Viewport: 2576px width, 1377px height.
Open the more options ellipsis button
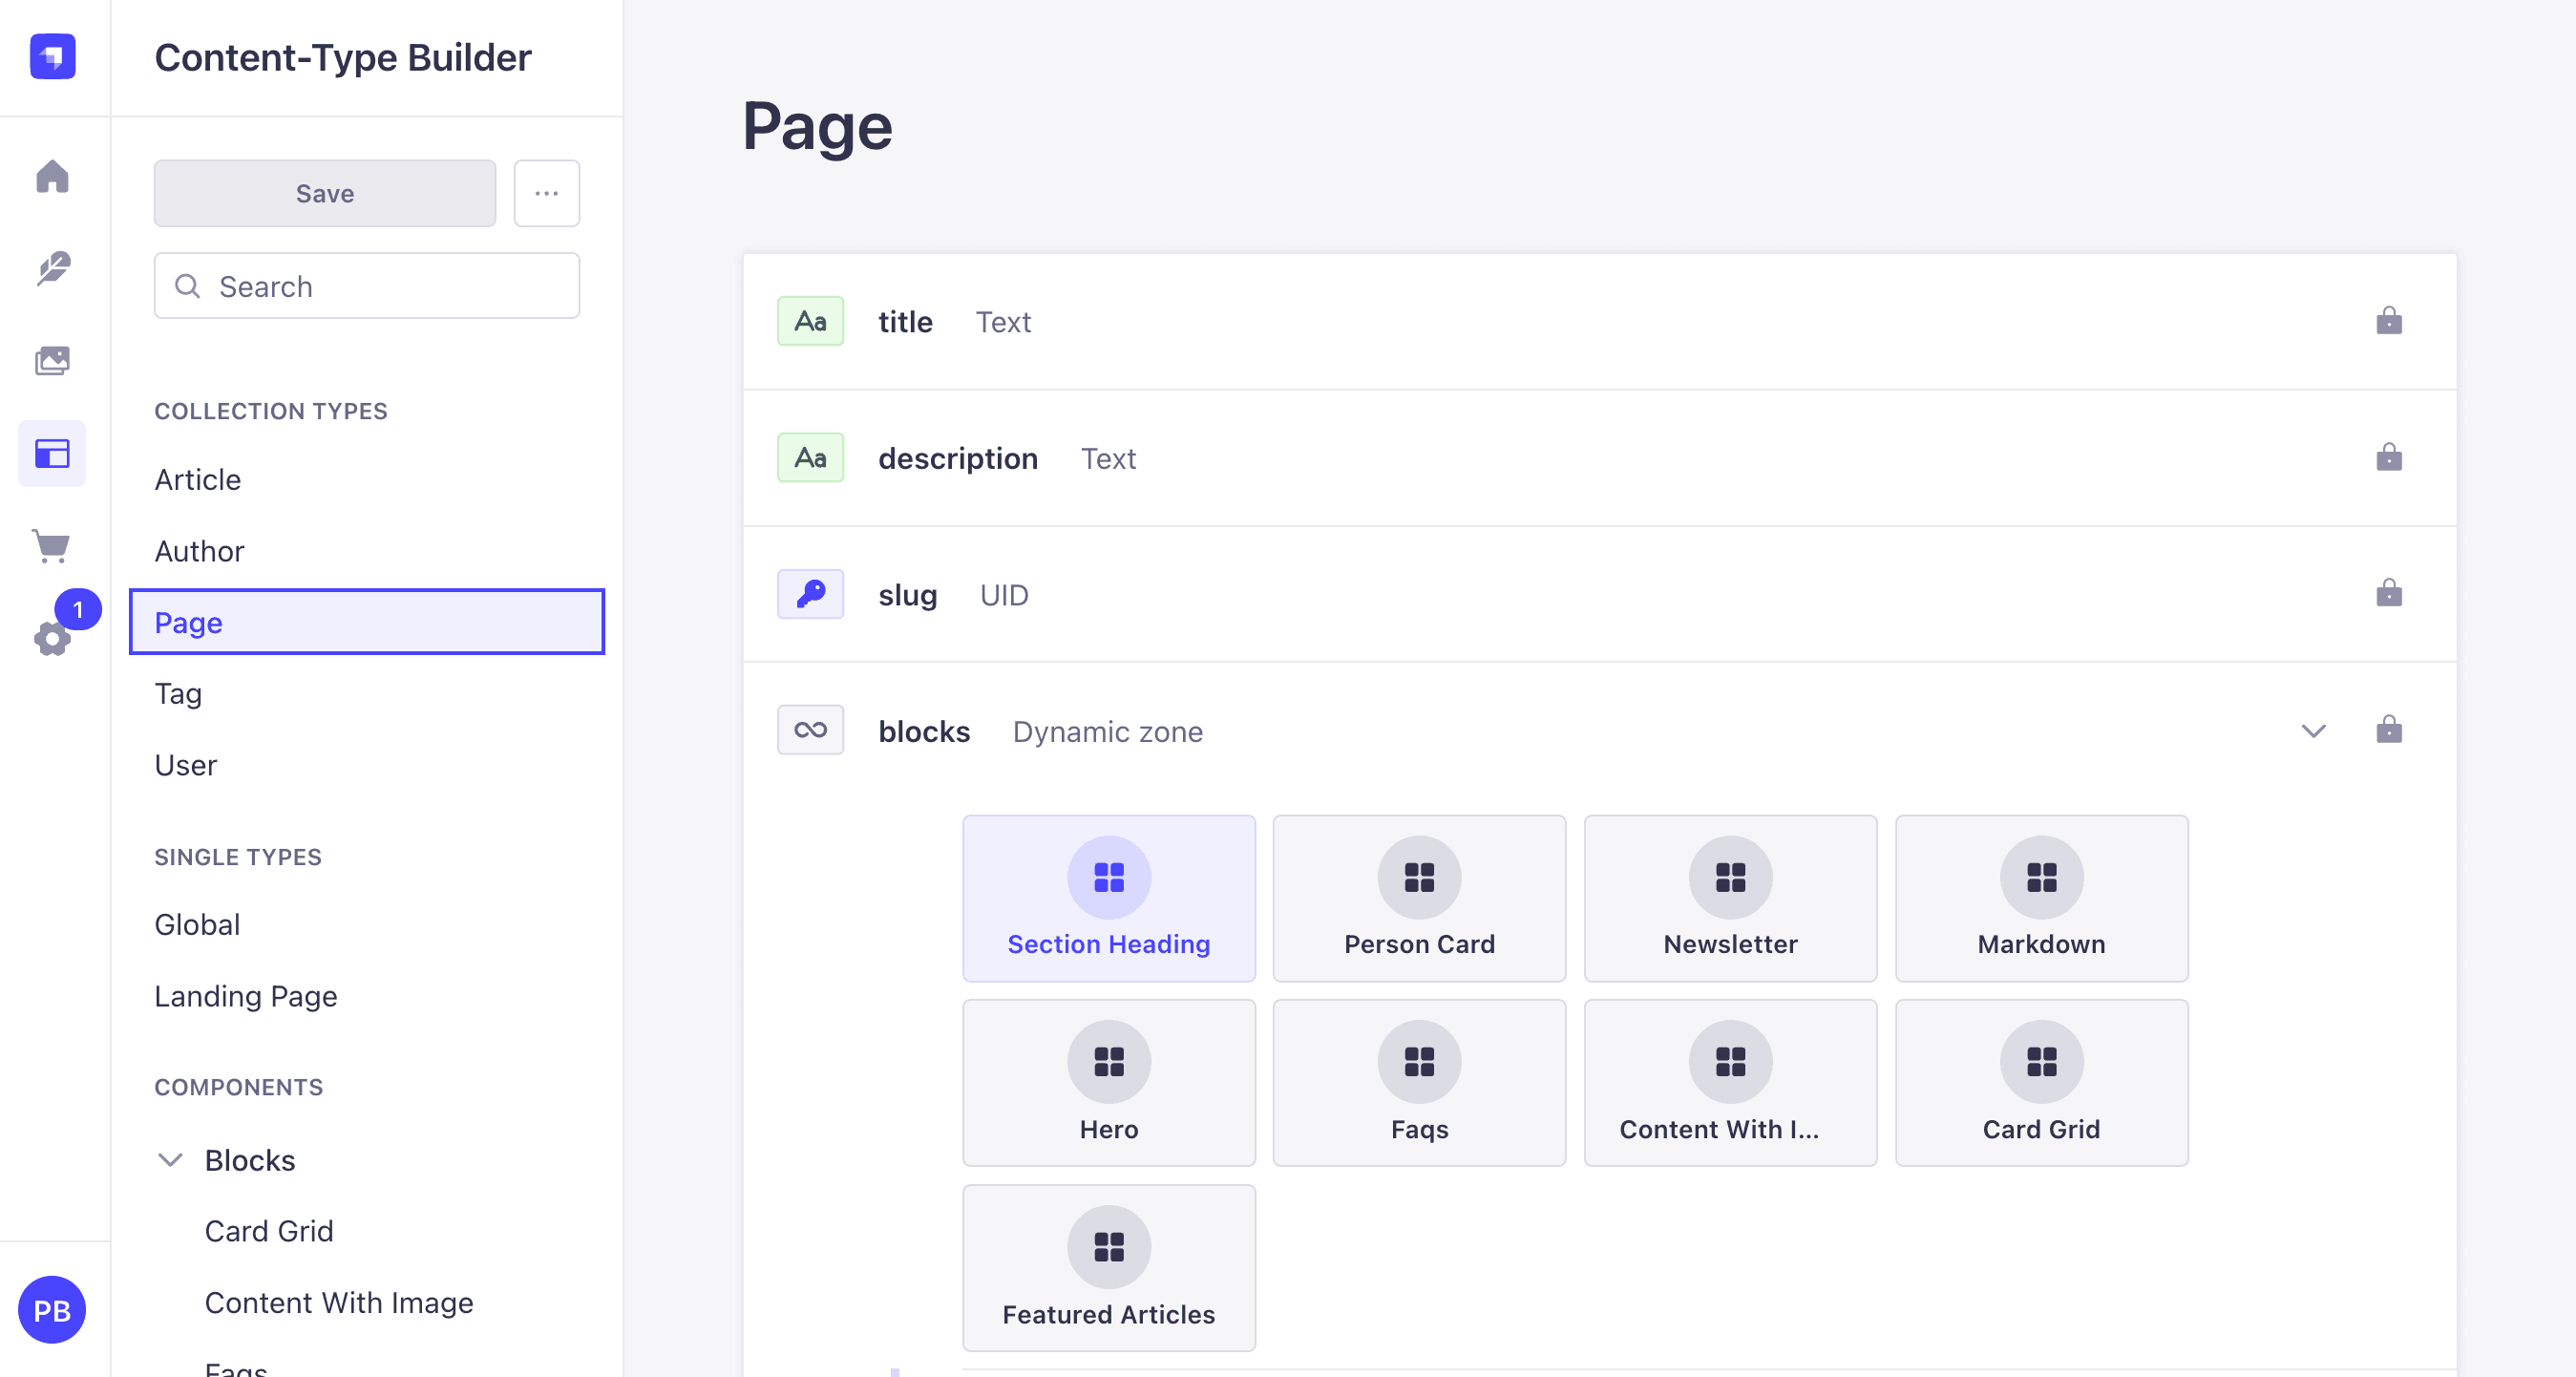pos(546,193)
